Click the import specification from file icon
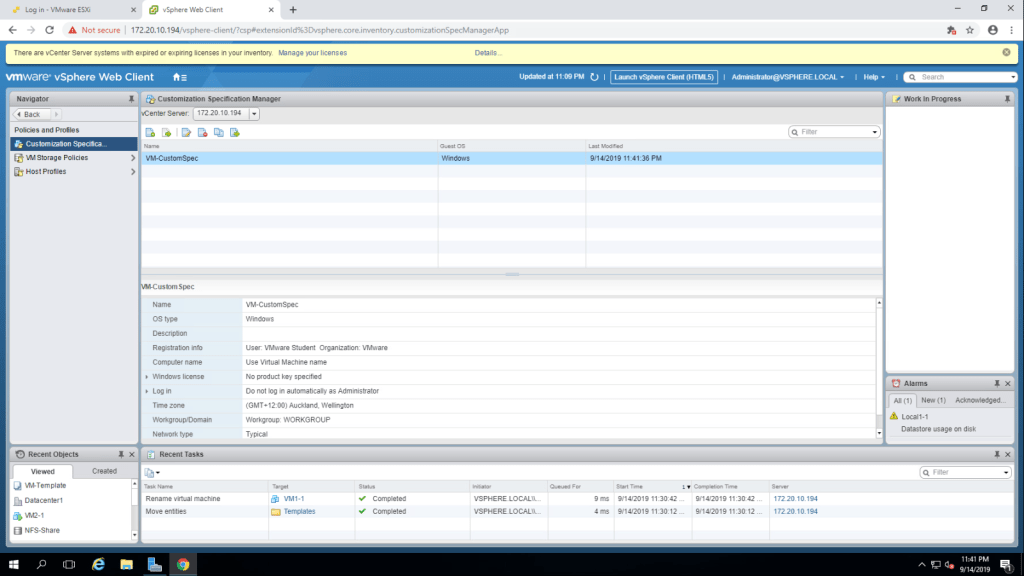 166,132
